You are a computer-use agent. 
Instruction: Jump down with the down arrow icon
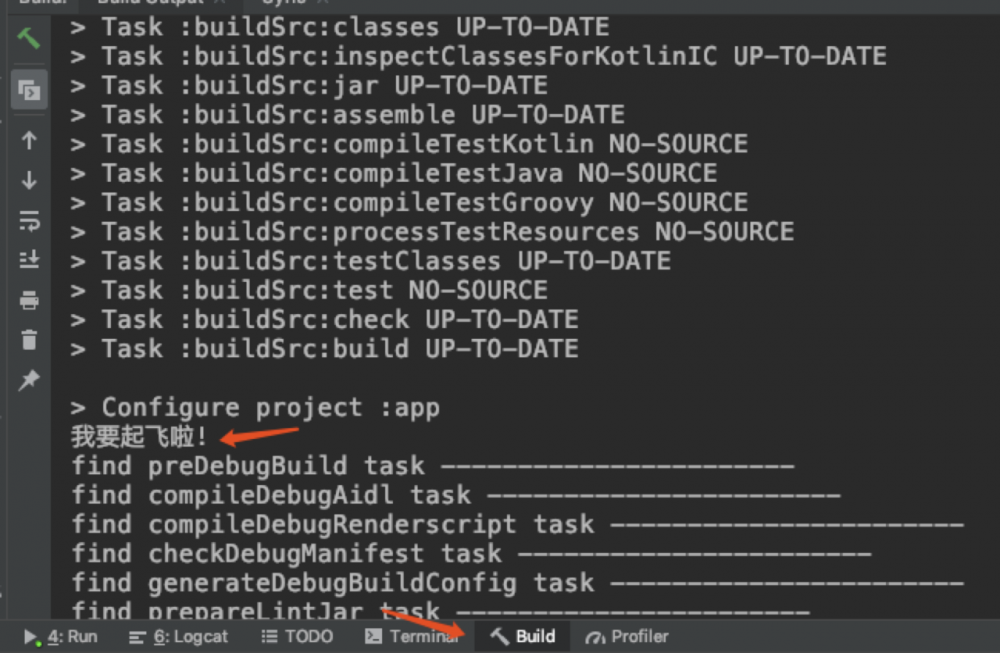(29, 181)
